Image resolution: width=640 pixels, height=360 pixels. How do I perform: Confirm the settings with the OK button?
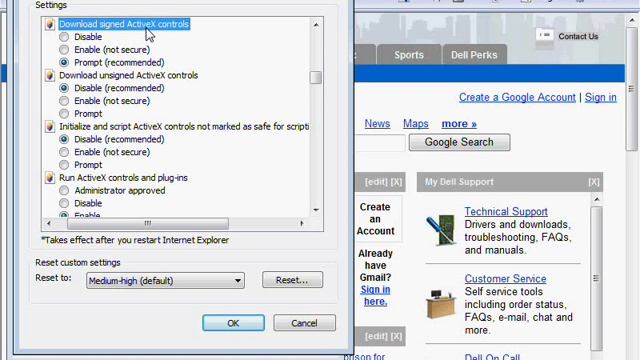pyautogui.click(x=233, y=323)
